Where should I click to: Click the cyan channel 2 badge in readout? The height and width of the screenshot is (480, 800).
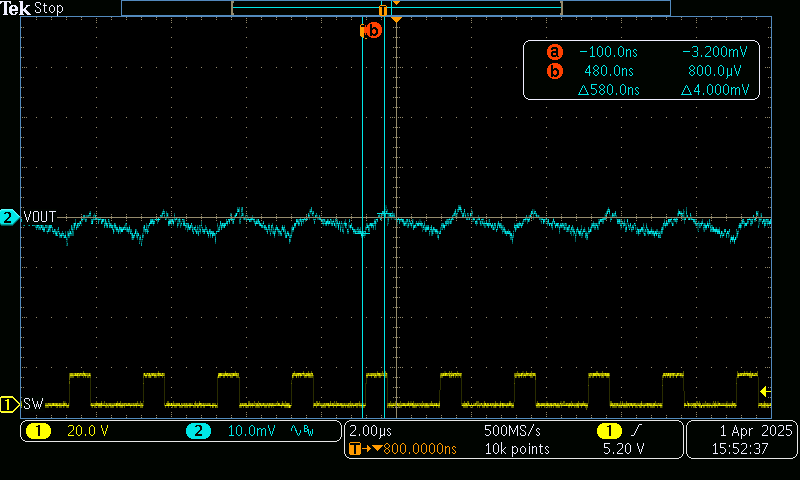pyautogui.click(x=198, y=431)
